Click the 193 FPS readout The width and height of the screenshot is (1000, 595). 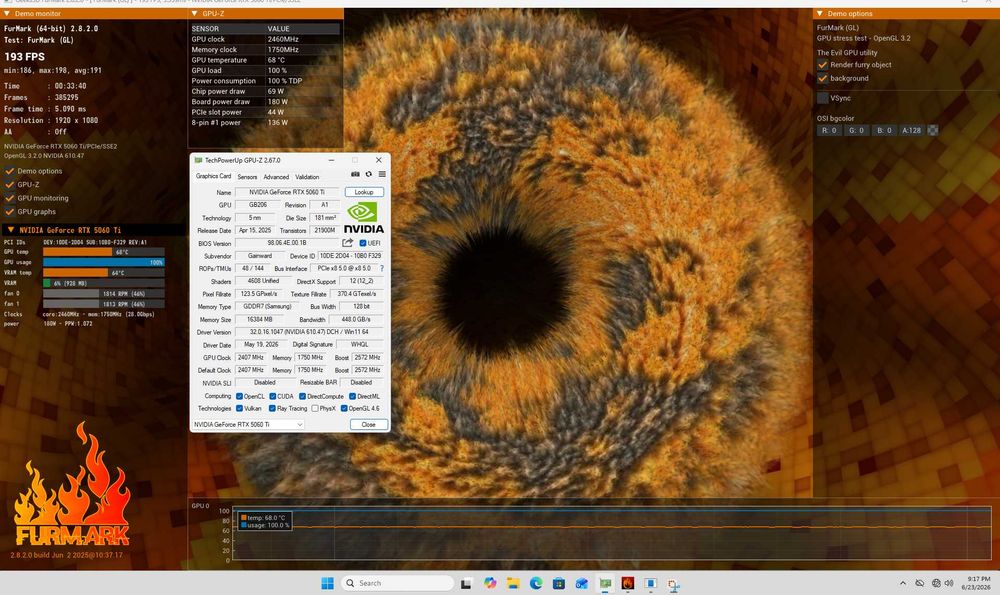(25, 57)
